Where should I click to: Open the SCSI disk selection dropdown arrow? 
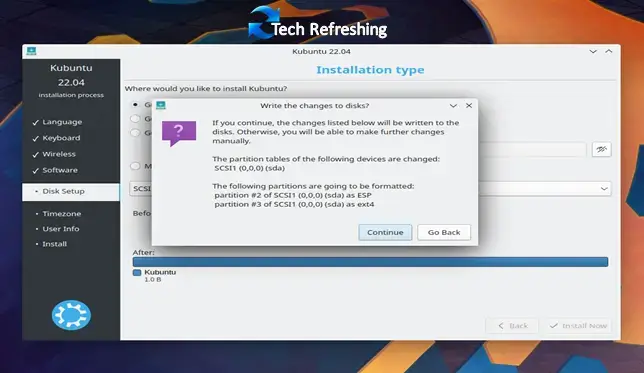604,189
